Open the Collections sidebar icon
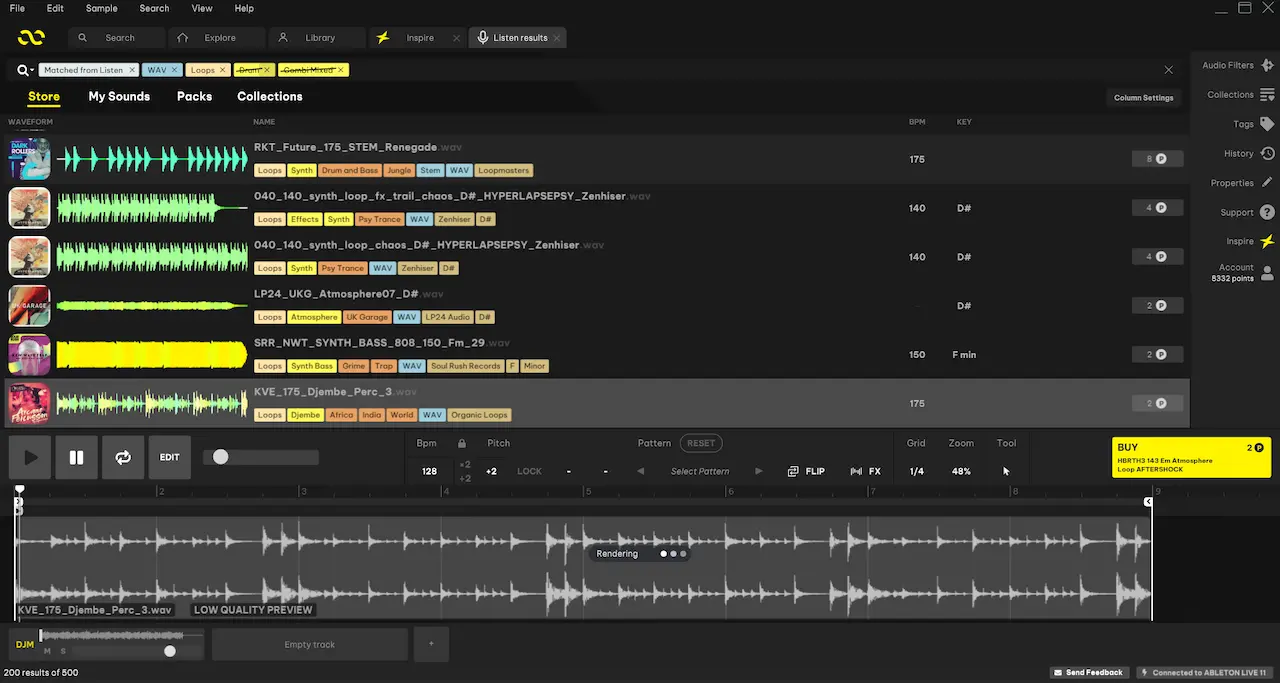This screenshot has width=1280, height=683. coord(1267,95)
